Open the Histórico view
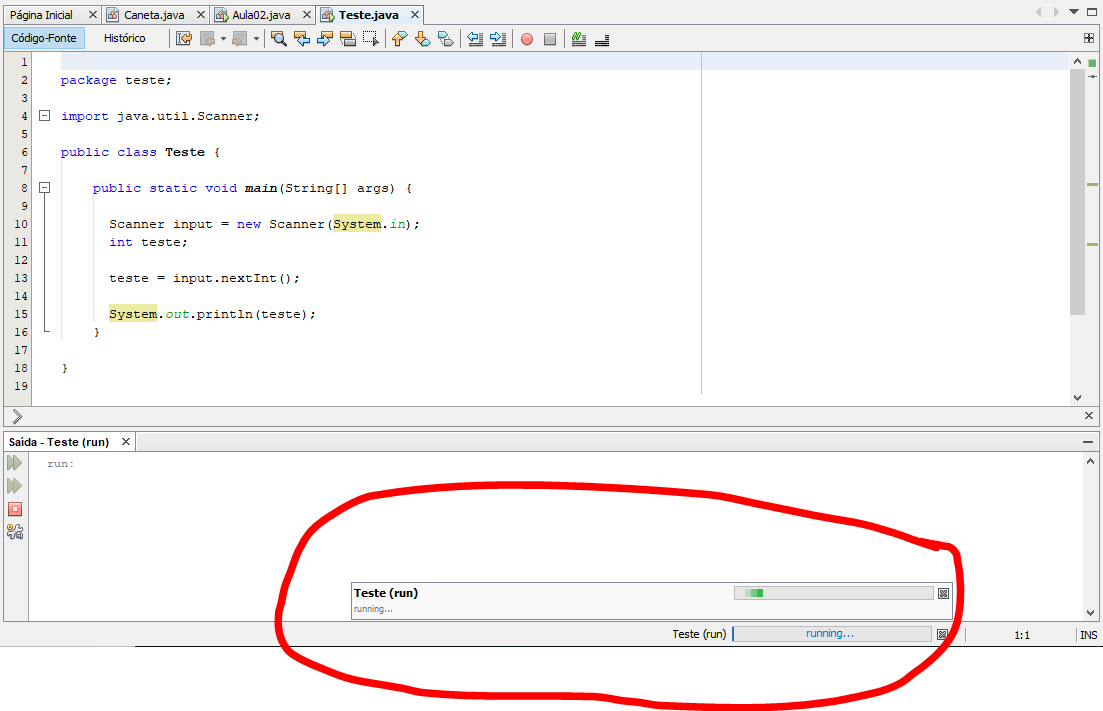Viewport: 1103px width, 711px height. pos(125,38)
